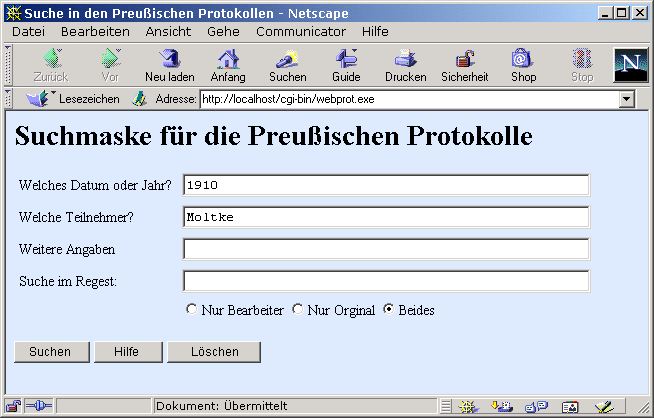Click the Netscape title bar application icon

14,13
